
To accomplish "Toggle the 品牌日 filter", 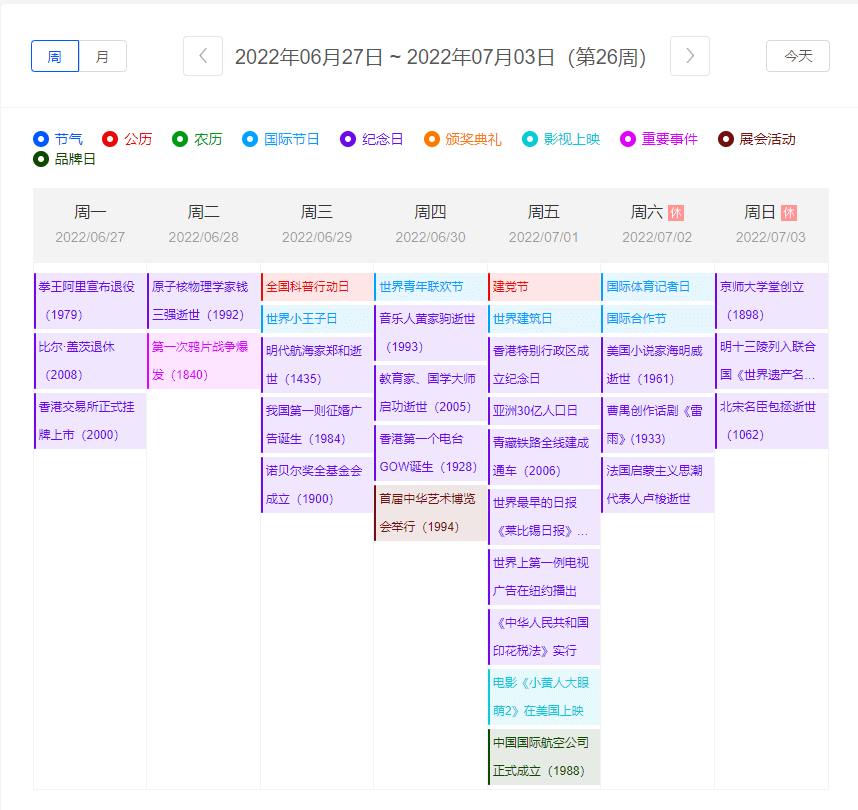I will [x=41, y=159].
